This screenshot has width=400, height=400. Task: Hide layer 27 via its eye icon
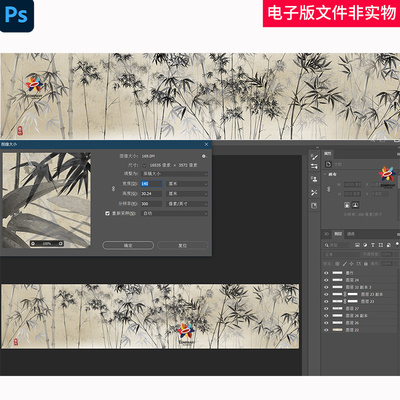point(326,309)
